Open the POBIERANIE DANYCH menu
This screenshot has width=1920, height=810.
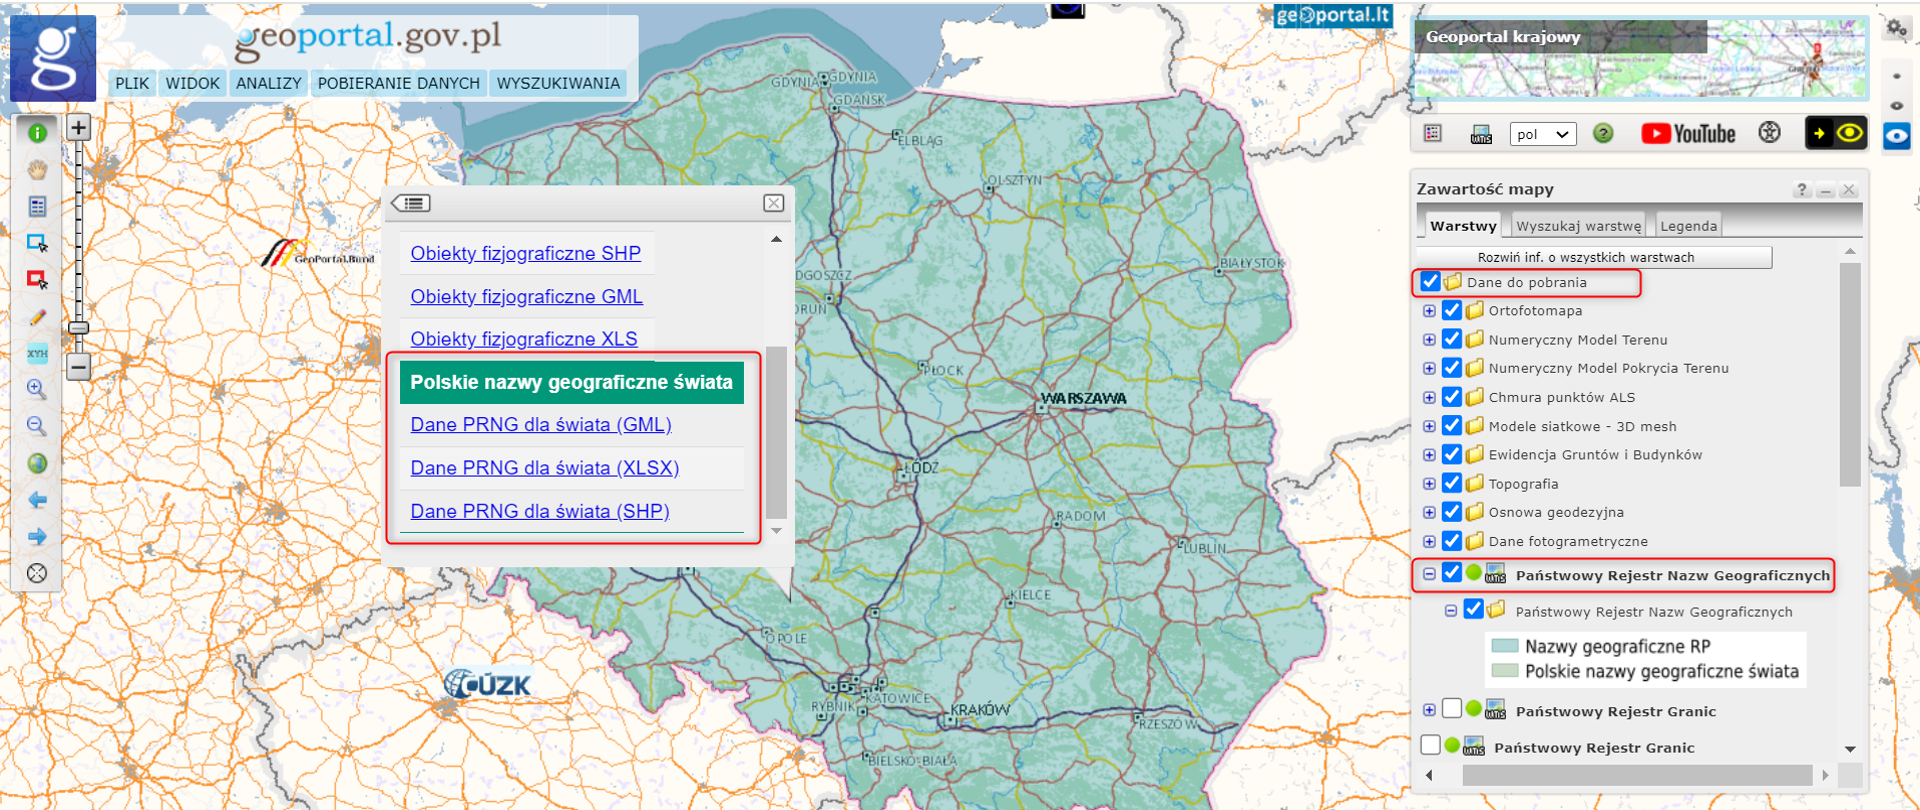[398, 83]
